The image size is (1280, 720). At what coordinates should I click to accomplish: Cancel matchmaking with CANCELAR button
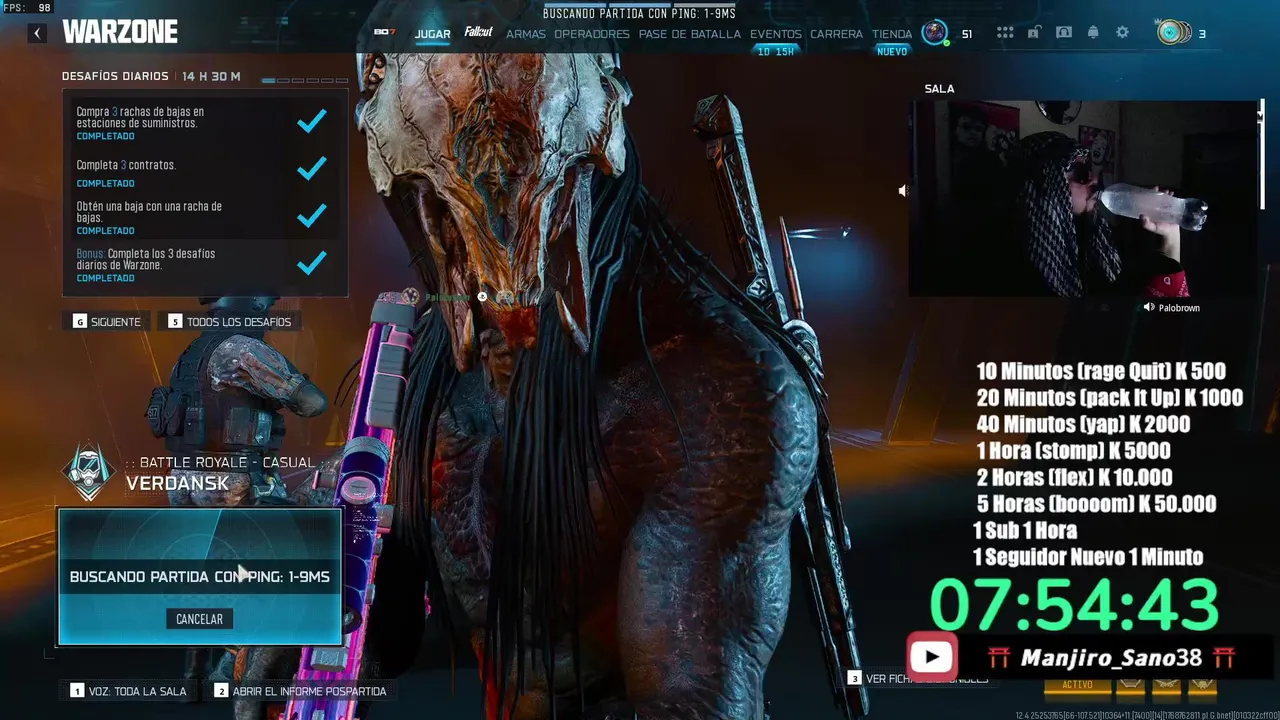point(200,619)
